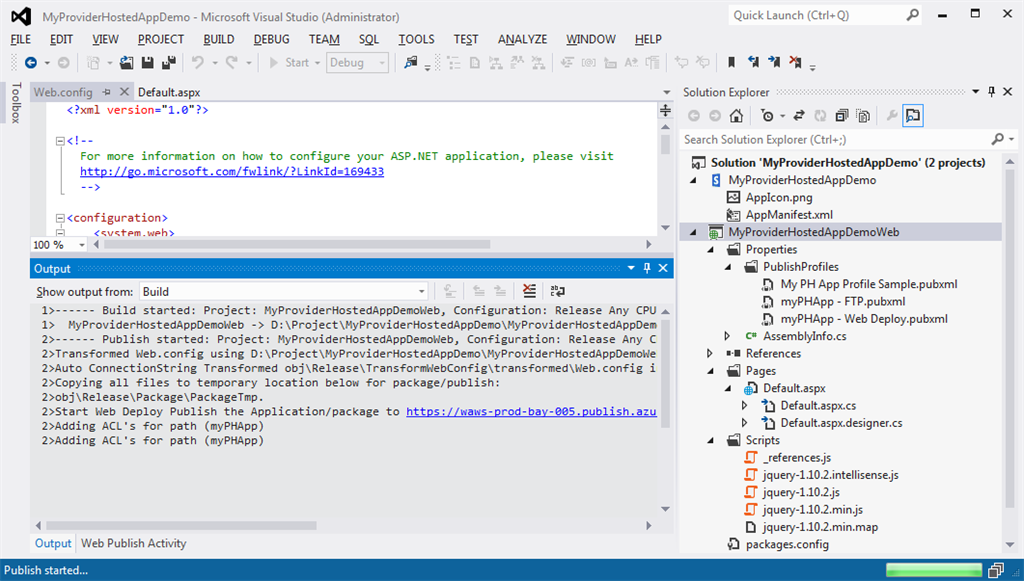Click Sync with Active Document icon
The width and height of the screenshot is (1024, 581).
(x=799, y=116)
